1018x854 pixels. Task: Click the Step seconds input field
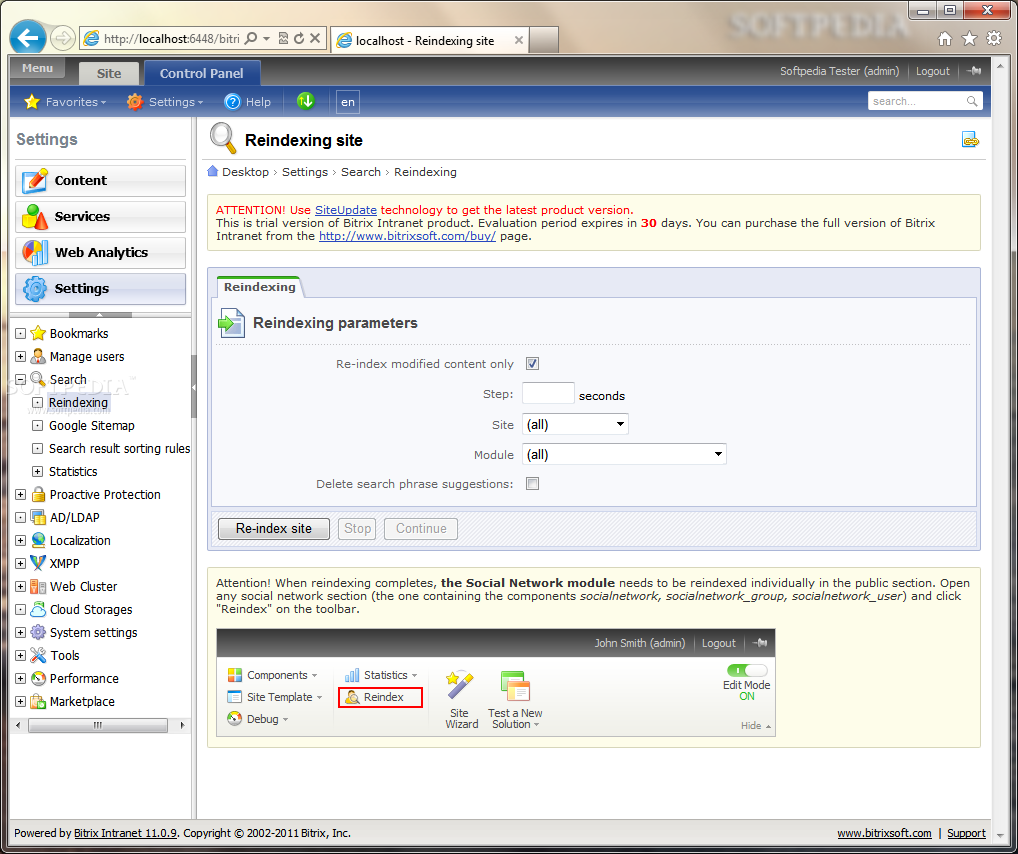tap(548, 394)
